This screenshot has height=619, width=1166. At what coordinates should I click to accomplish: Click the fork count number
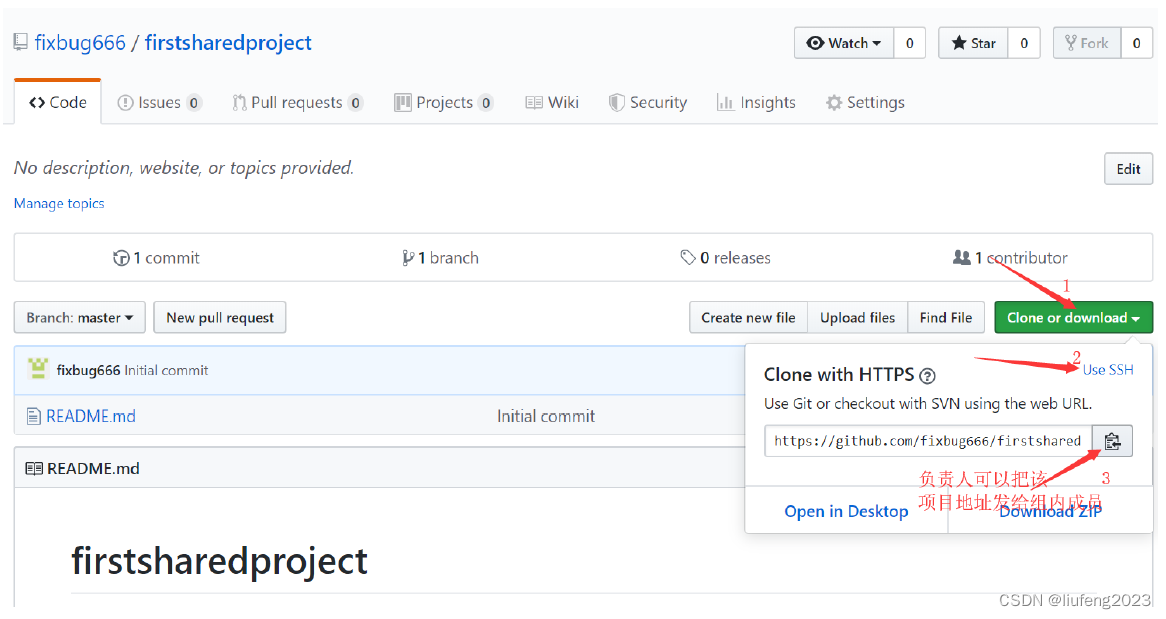coord(1136,43)
